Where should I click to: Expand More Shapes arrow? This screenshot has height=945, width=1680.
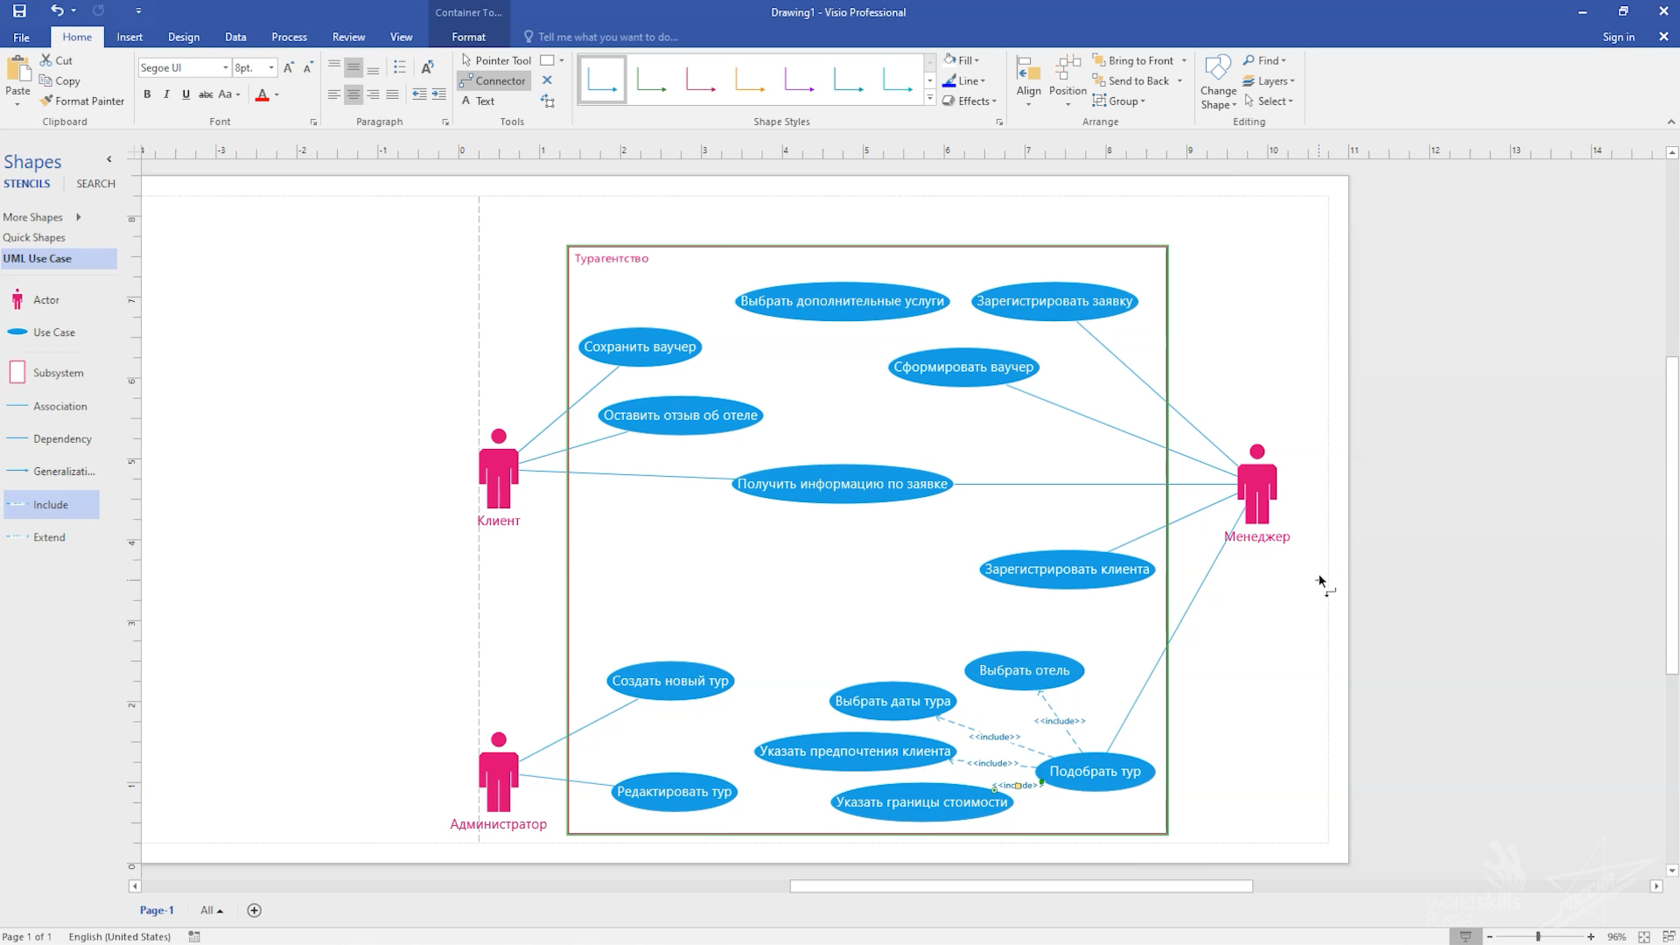(78, 217)
